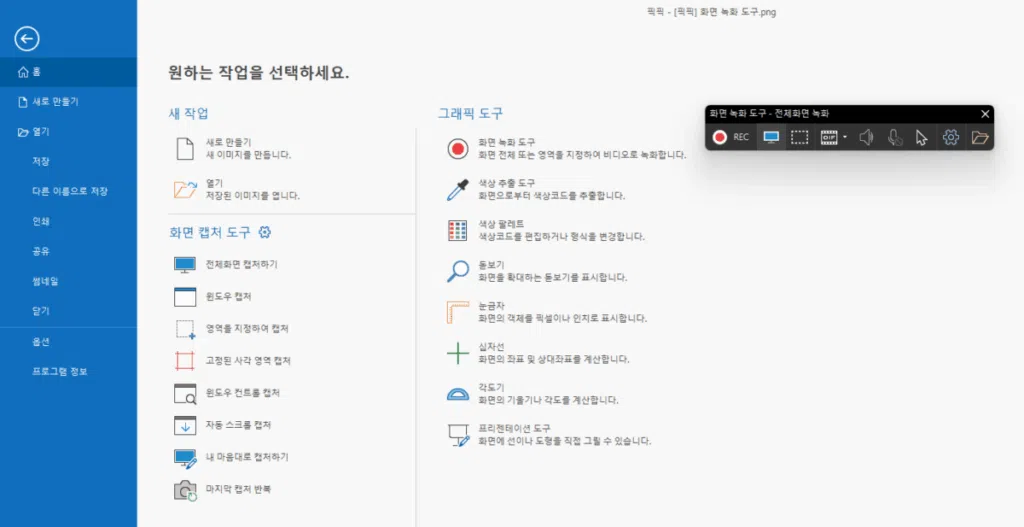Toggle mouse cursor capture icon in recorder

[922, 137]
